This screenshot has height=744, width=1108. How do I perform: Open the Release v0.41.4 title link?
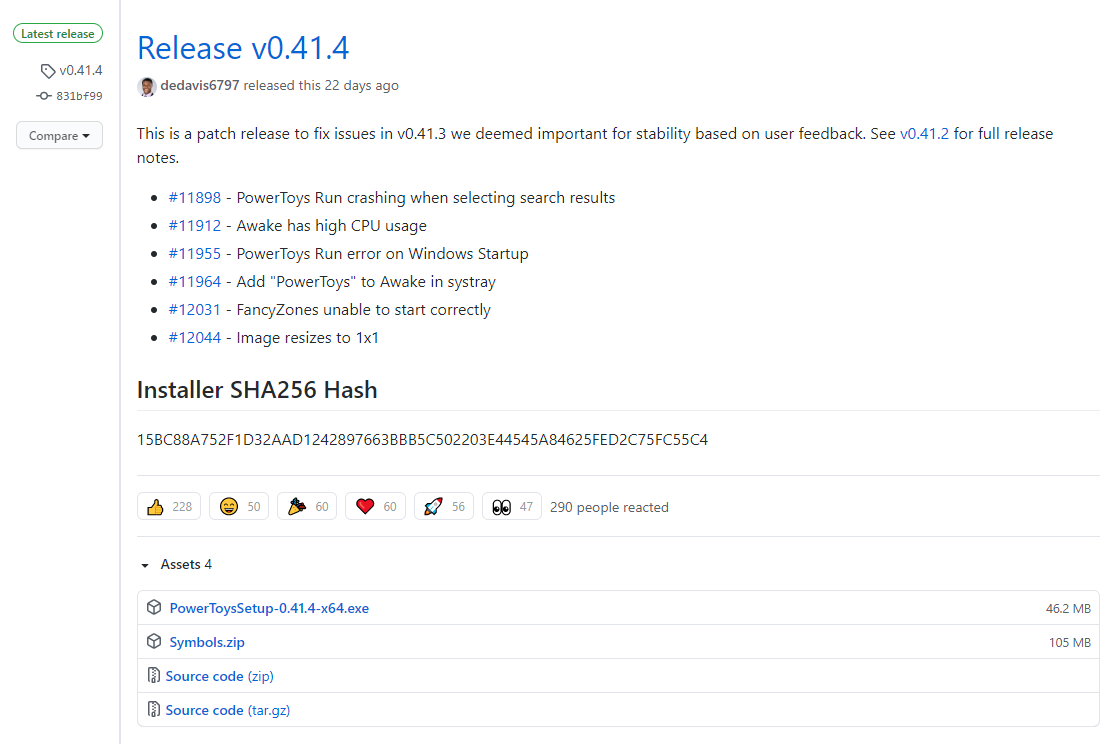[242, 48]
